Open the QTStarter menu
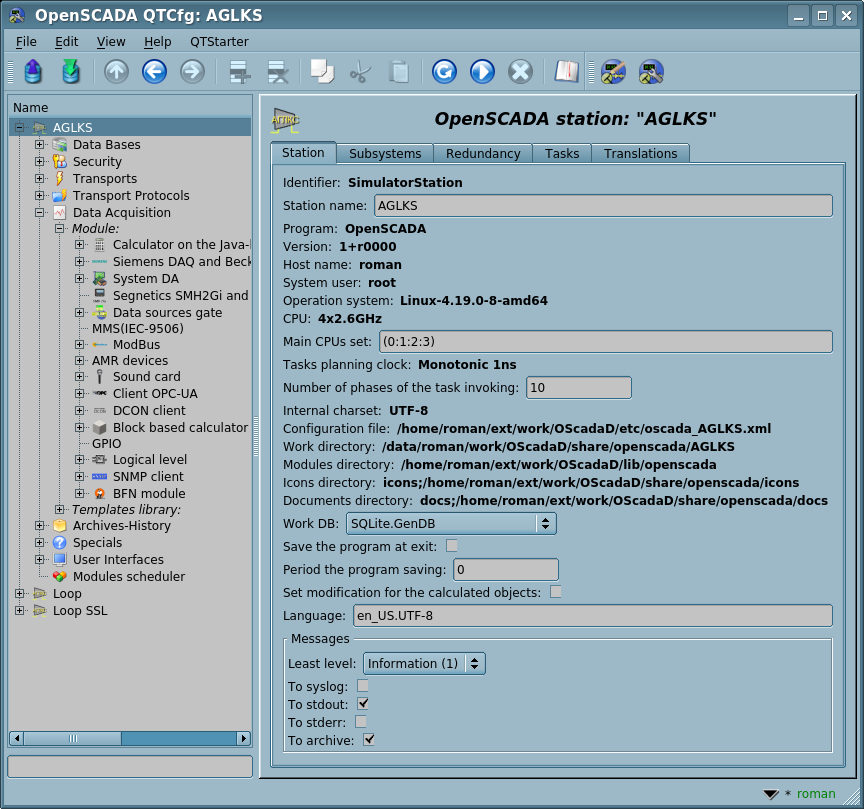The width and height of the screenshot is (864, 809). click(x=219, y=42)
